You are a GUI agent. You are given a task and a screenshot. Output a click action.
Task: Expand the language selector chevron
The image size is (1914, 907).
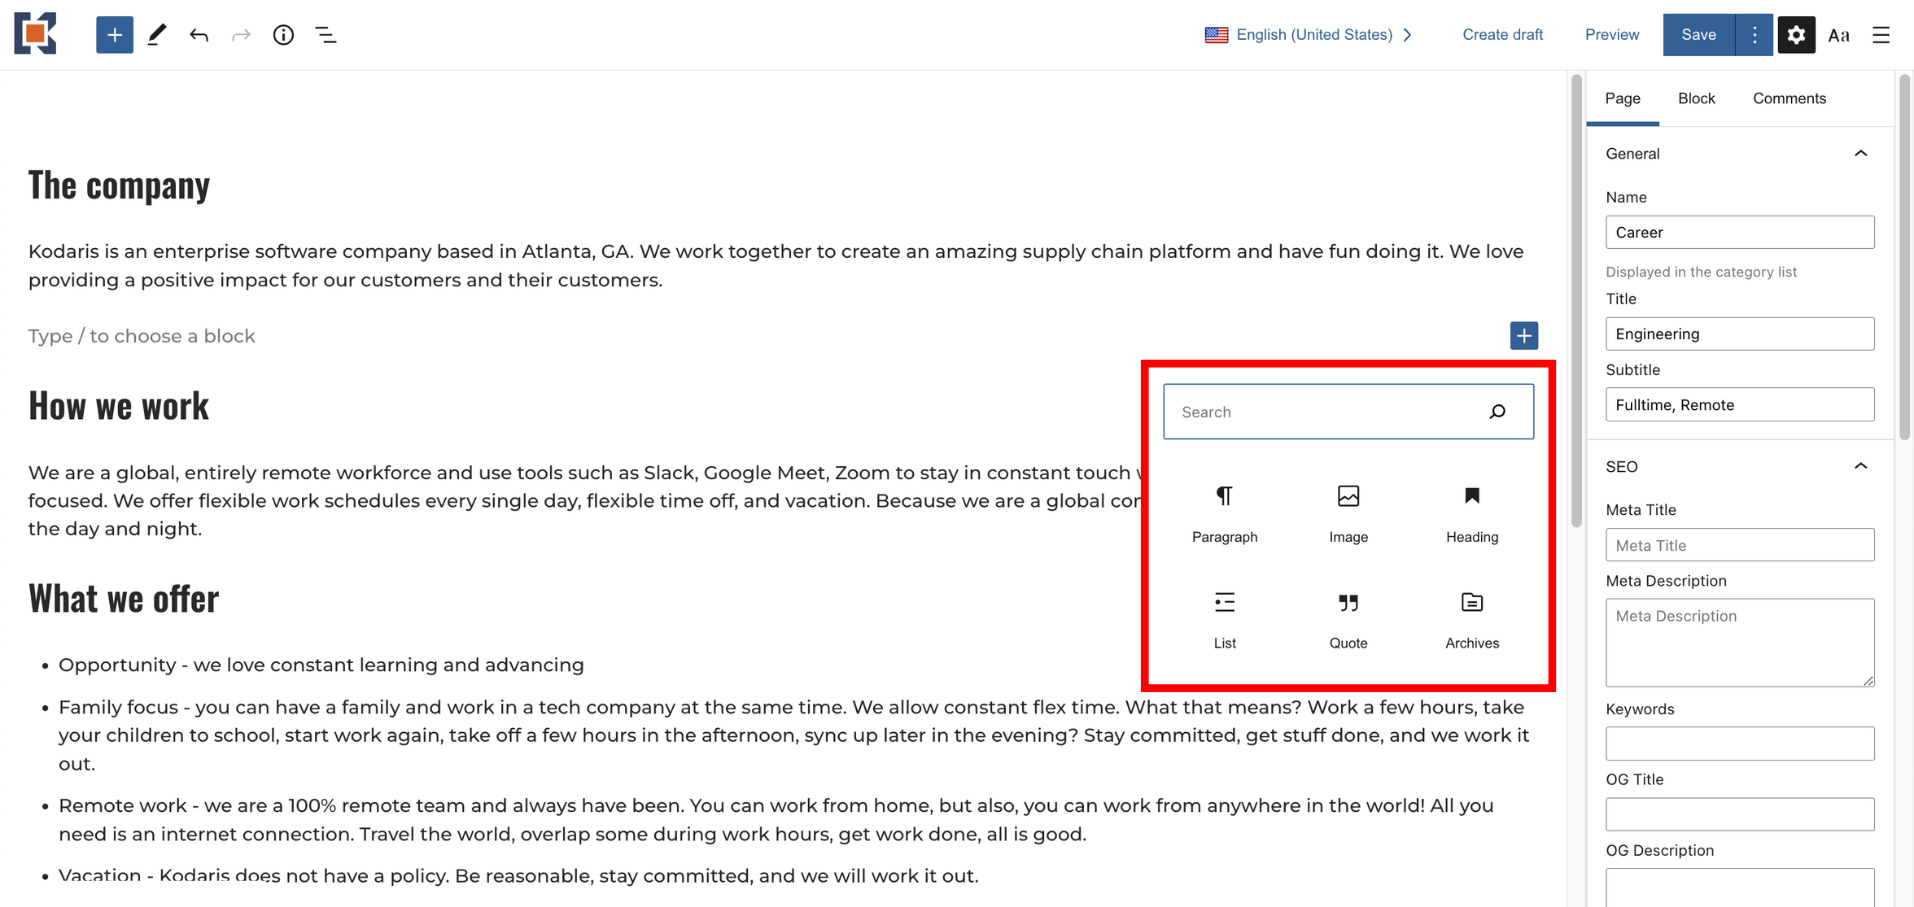[1408, 35]
